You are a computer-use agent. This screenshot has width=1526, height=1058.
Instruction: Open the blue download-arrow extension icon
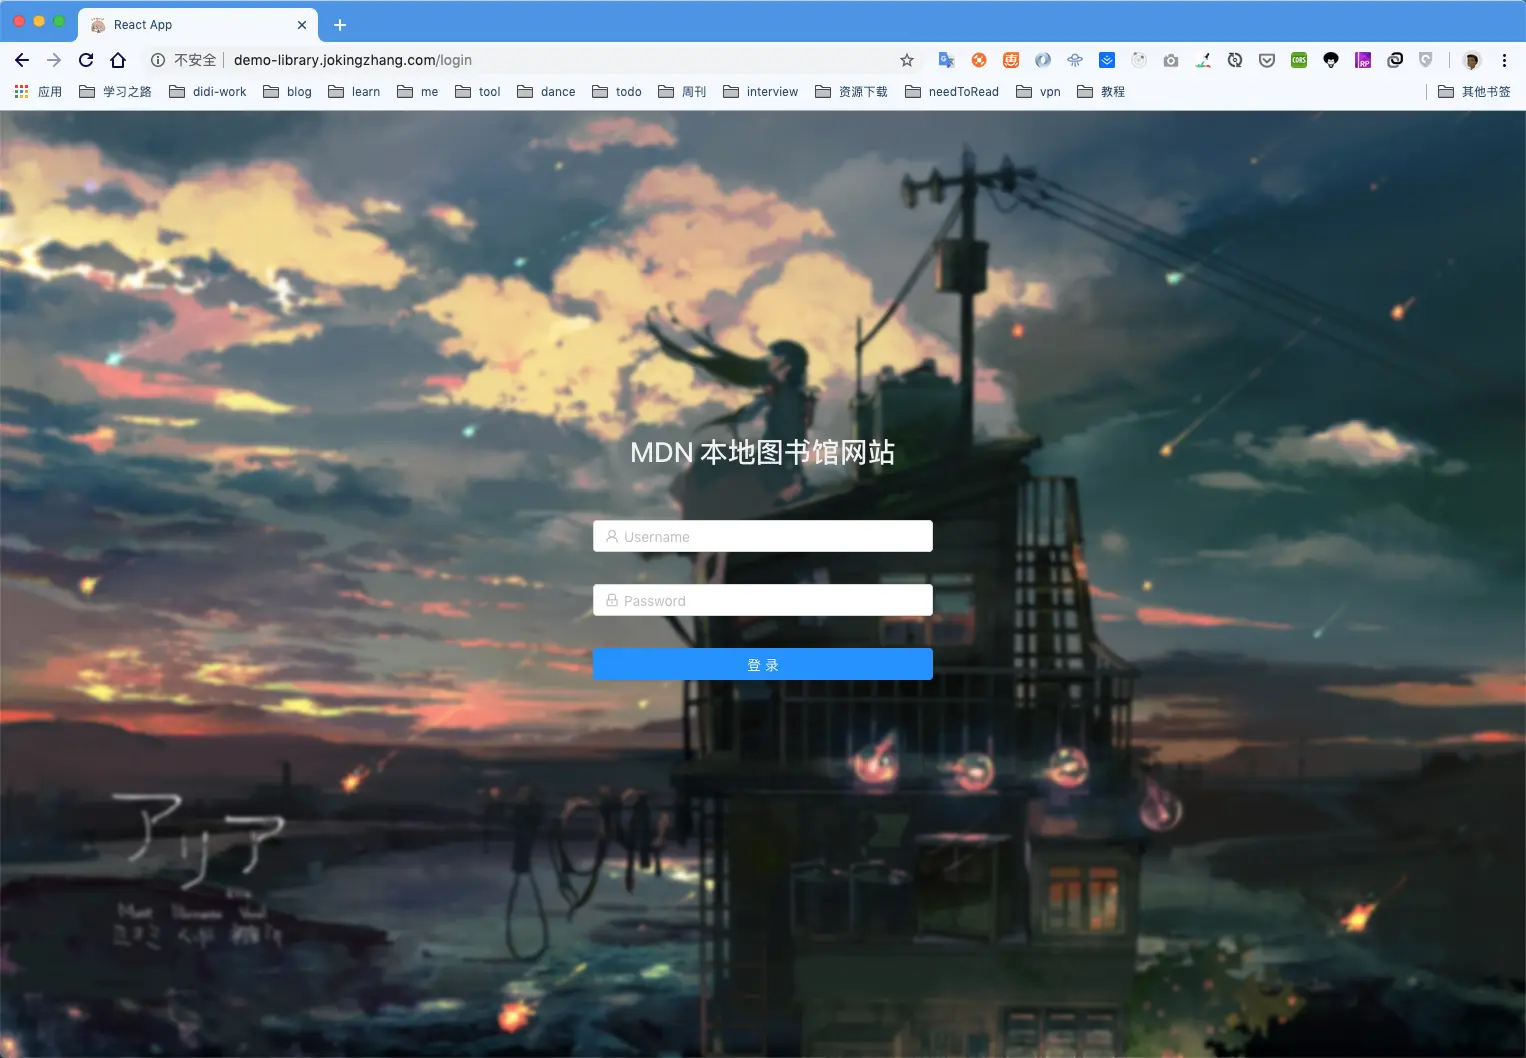pyautogui.click(x=1107, y=60)
